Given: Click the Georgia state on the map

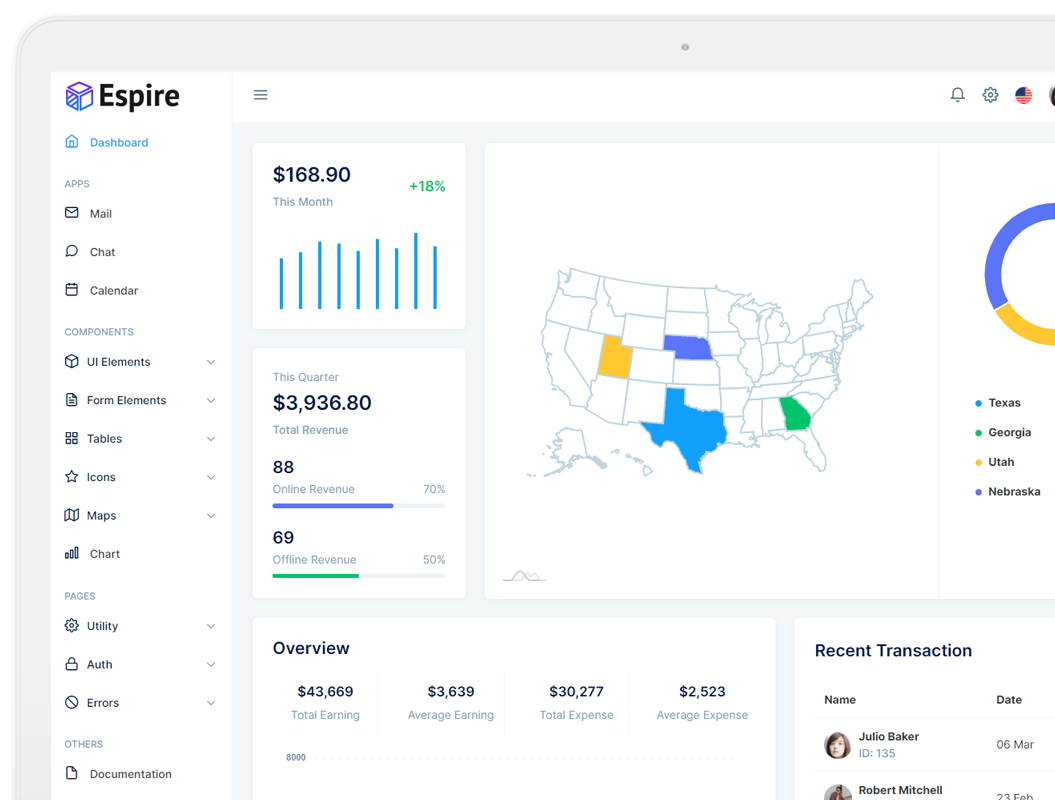Looking at the screenshot, I should click(795, 413).
